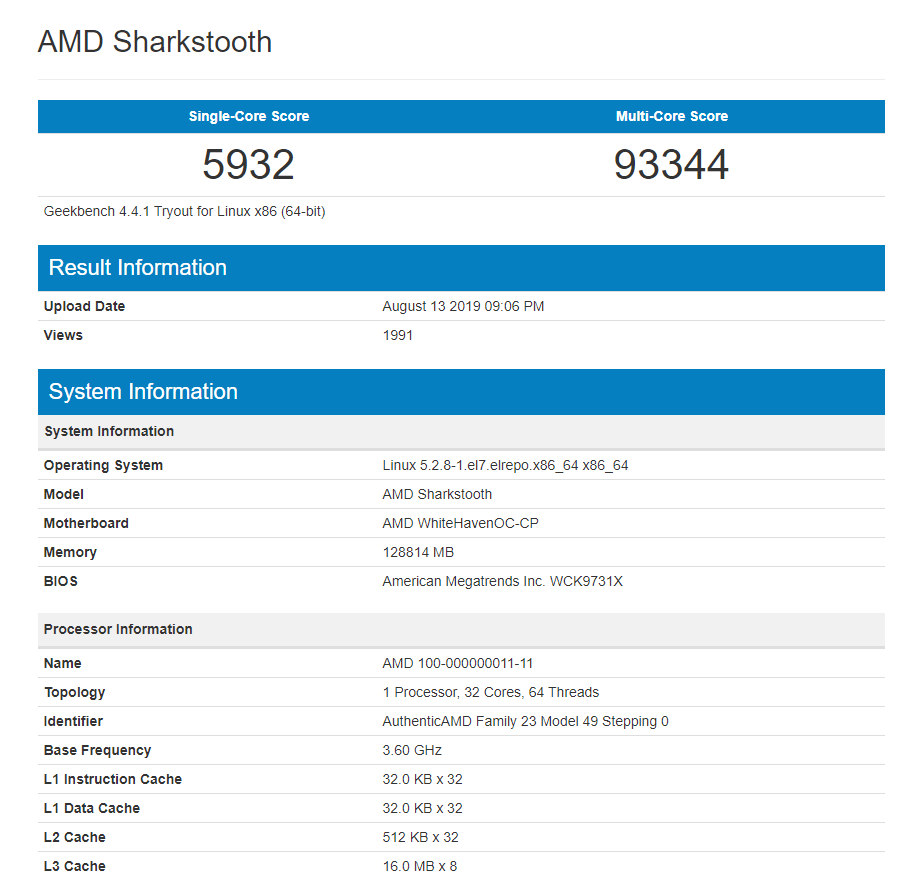Click the single-core score value 5932
The height and width of the screenshot is (894, 922).
click(x=249, y=165)
